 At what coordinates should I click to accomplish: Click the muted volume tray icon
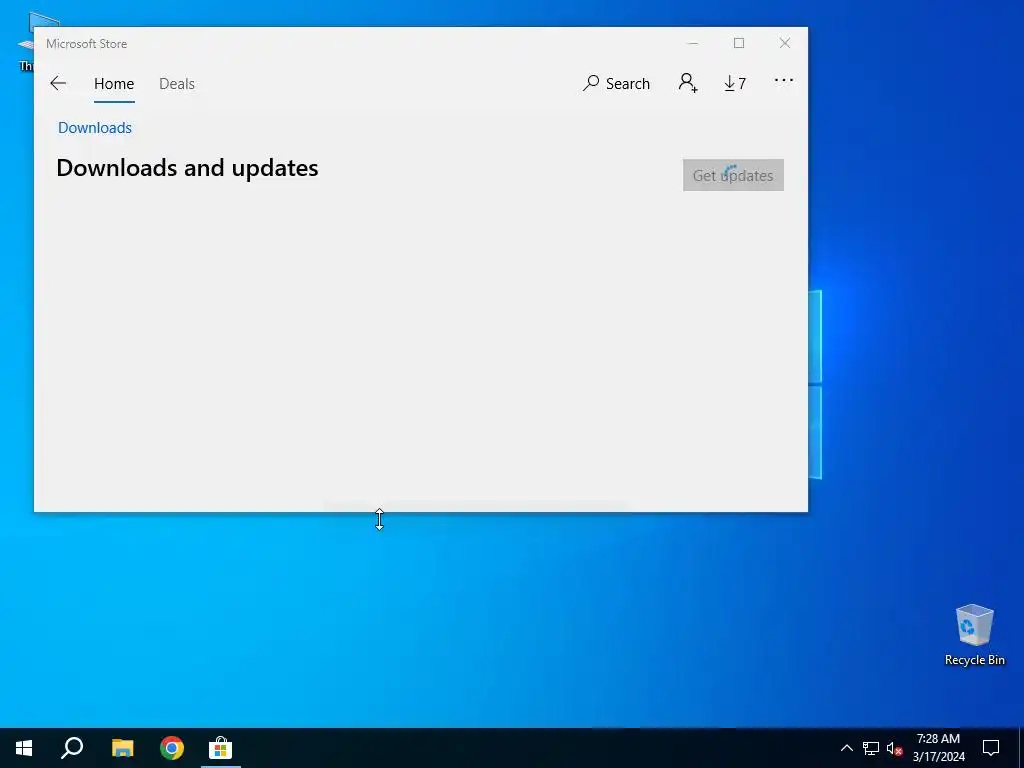pos(894,748)
